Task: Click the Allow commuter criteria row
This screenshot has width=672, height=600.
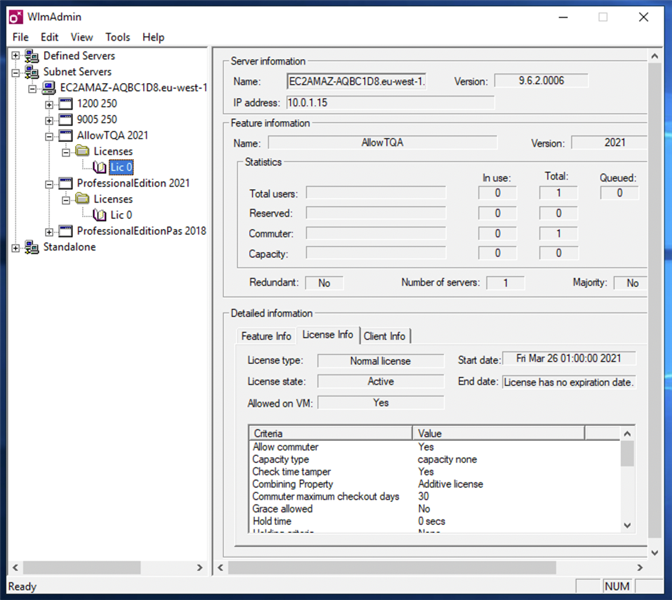Action: pyautogui.click(x=435, y=447)
